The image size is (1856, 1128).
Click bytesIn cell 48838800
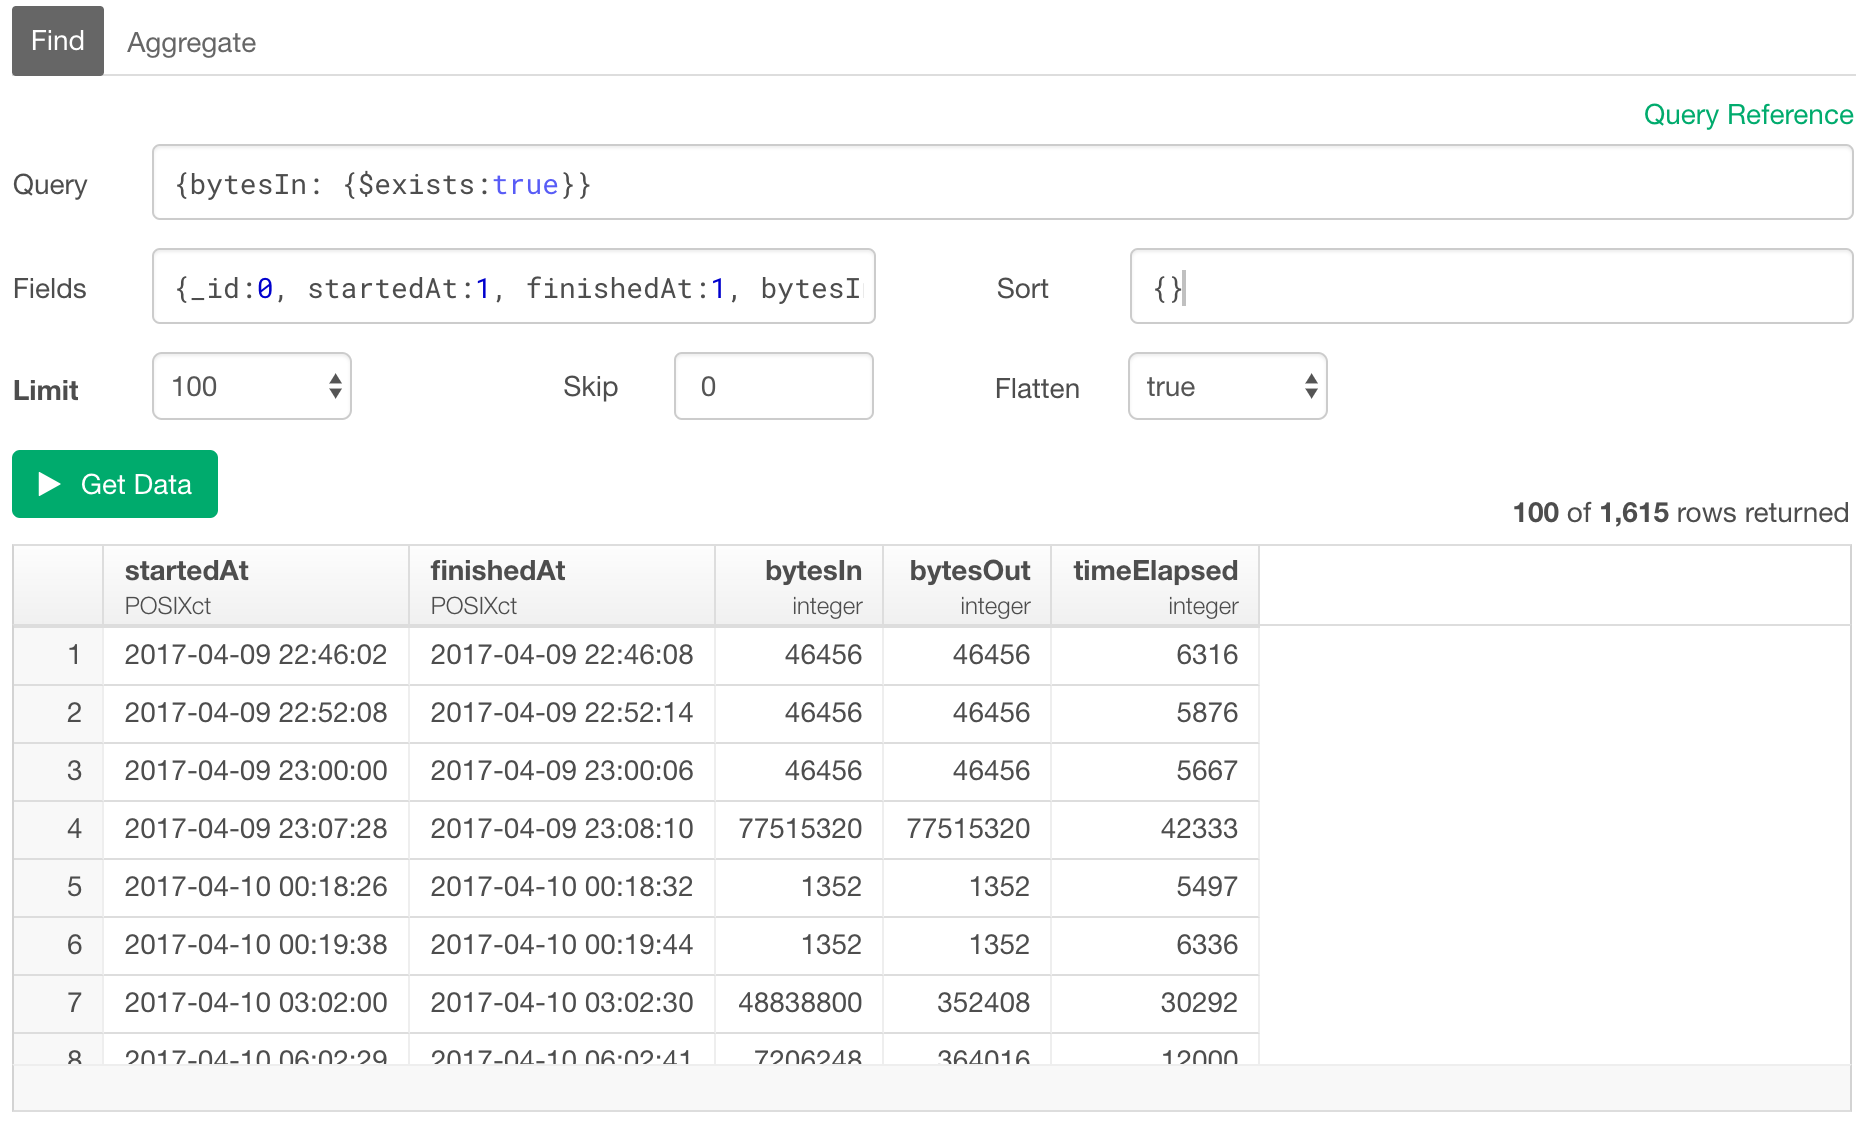click(799, 1003)
